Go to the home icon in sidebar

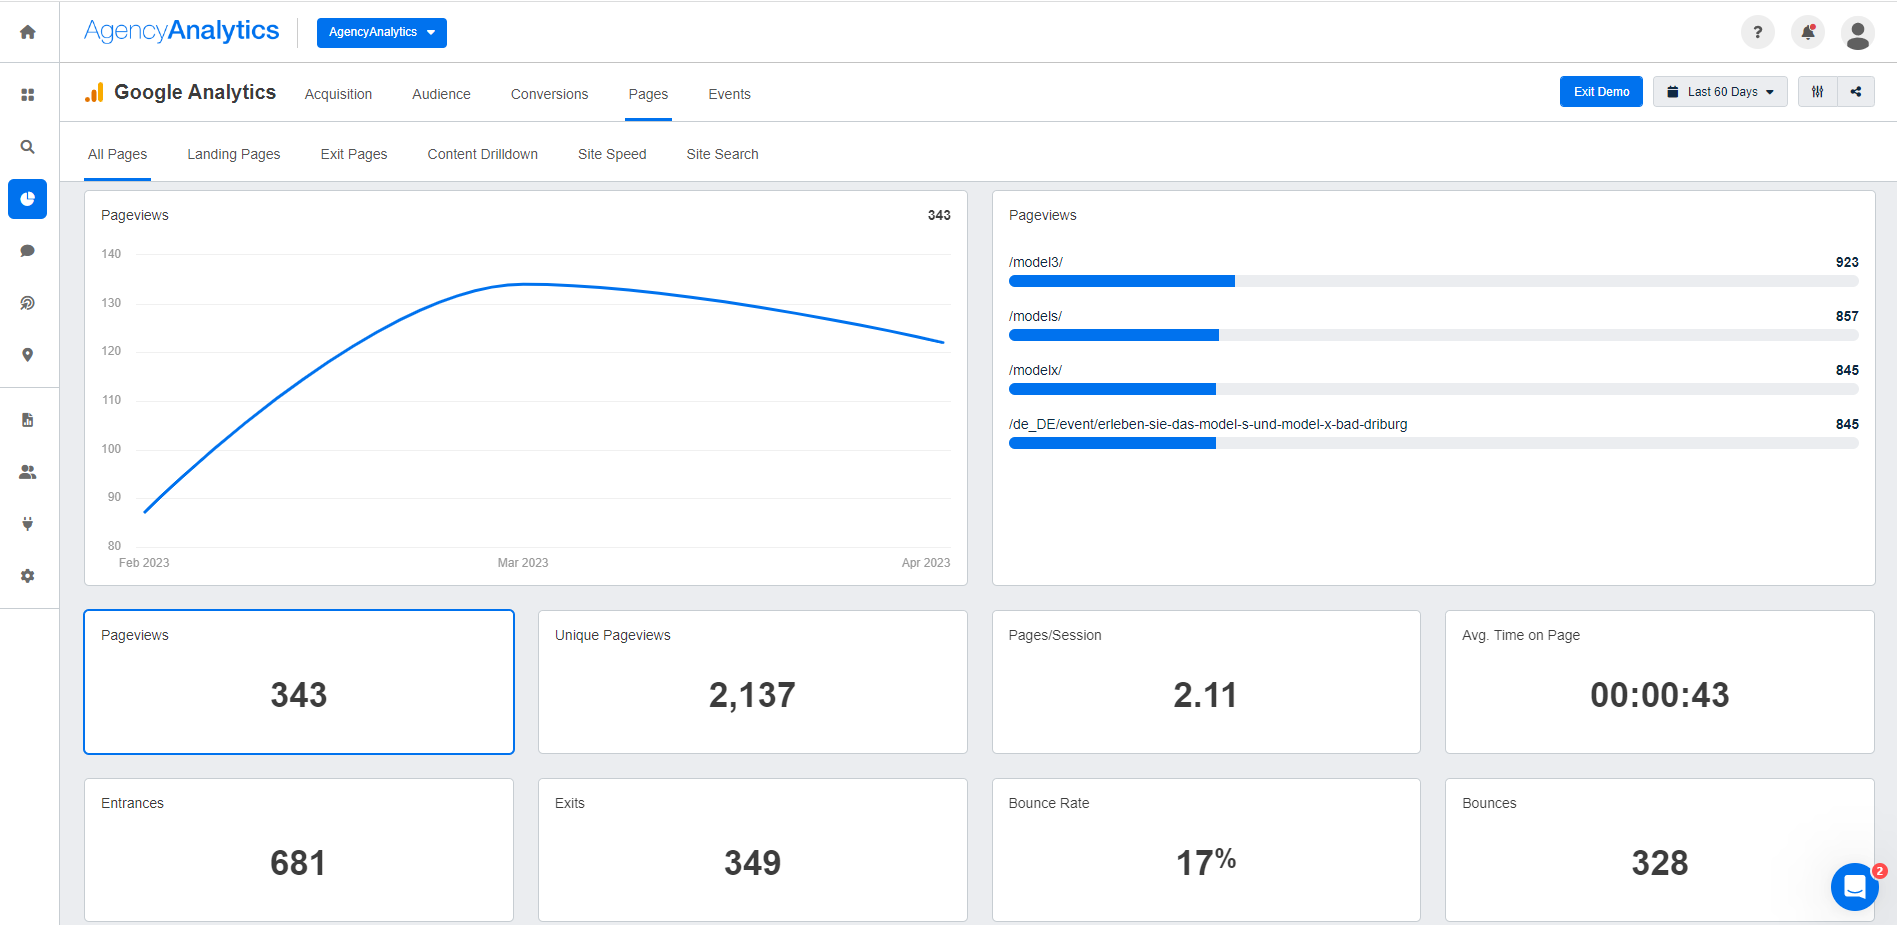tap(28, 32)
